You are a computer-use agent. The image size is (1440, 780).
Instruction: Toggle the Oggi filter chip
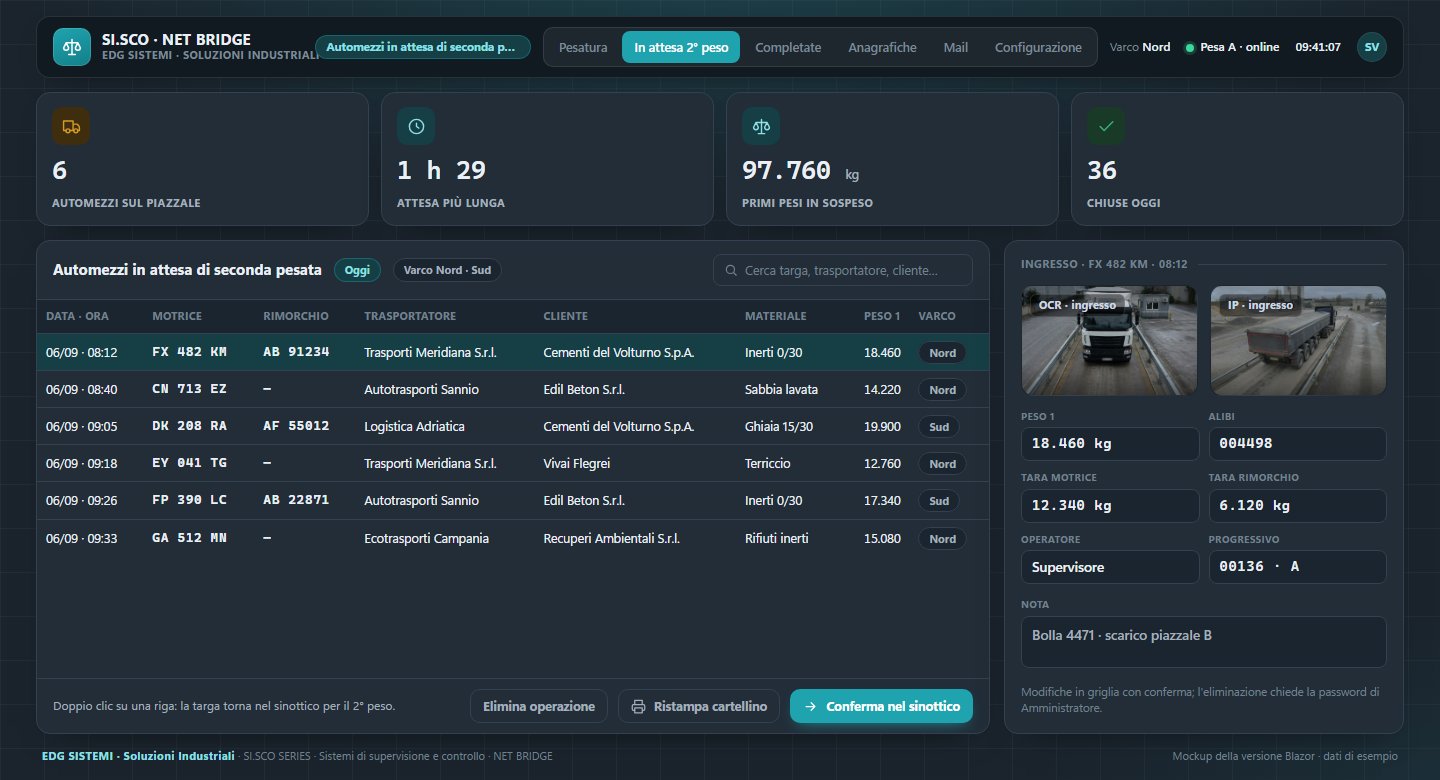click(x=357, y=270)
